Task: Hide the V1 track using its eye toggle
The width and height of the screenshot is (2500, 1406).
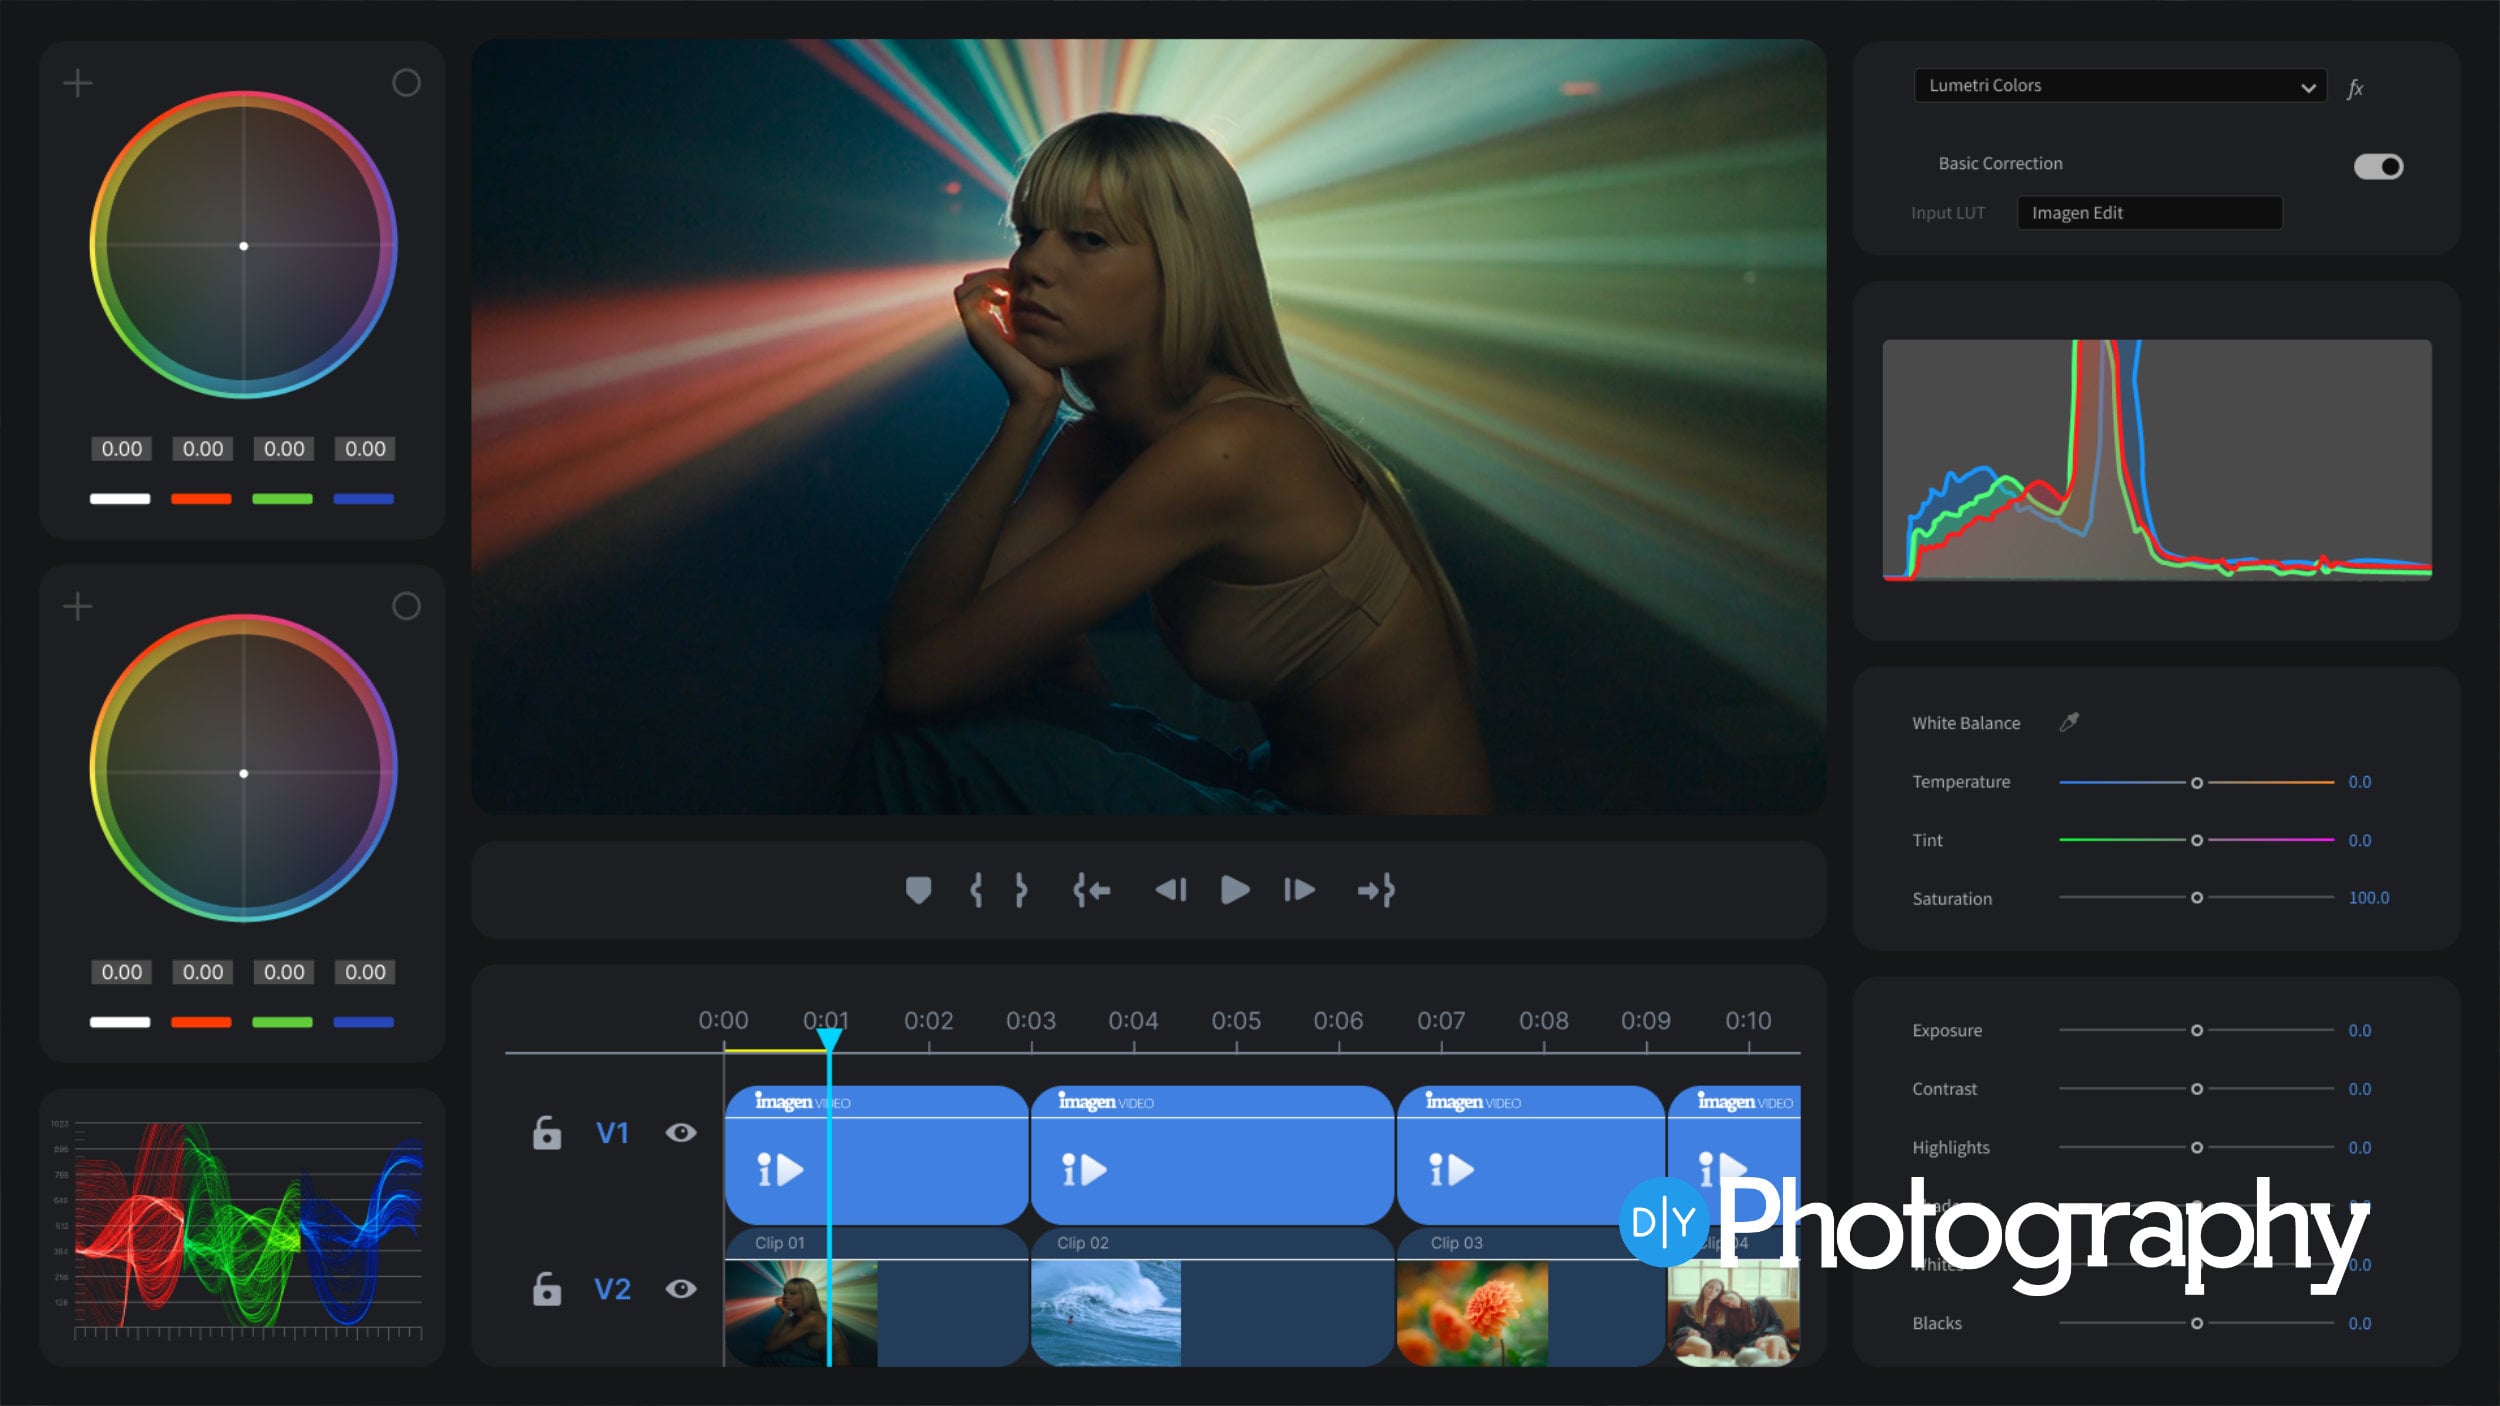Action: (683, 1132)
